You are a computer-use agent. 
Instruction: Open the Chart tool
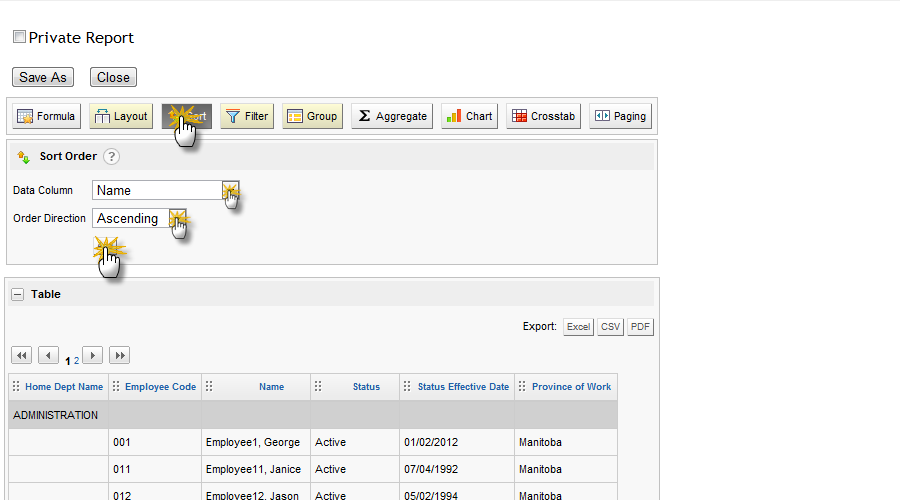pos(470,116)
